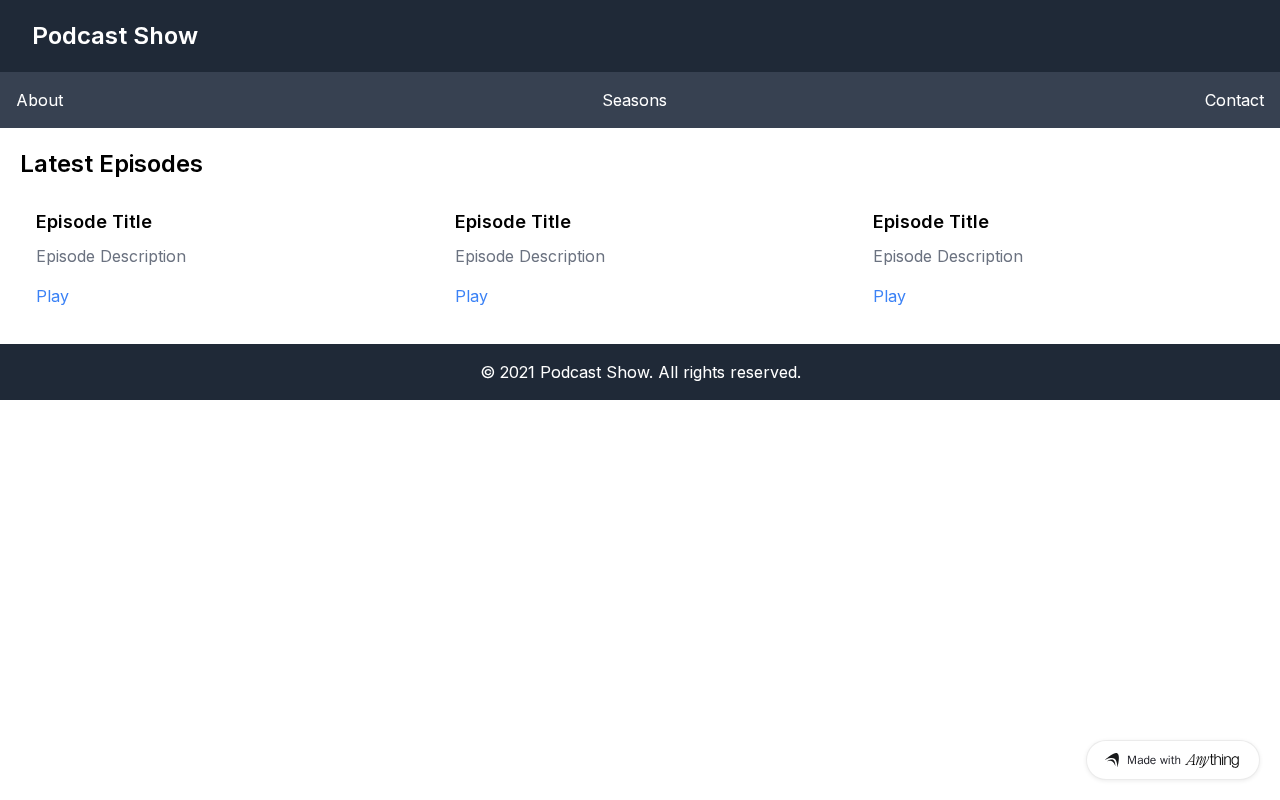This screenshot has height=800, width=1280.
Task: Click the third episode's description text
Action: click(948, 256)
